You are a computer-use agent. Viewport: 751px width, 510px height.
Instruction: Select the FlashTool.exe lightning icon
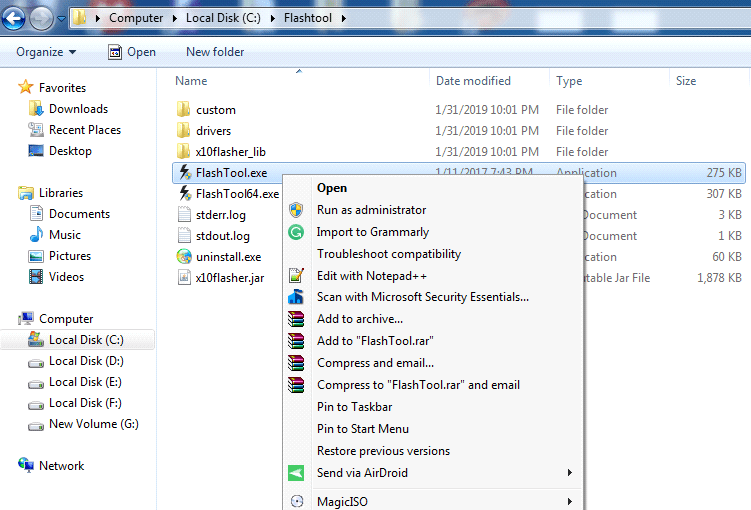[185, 172]
